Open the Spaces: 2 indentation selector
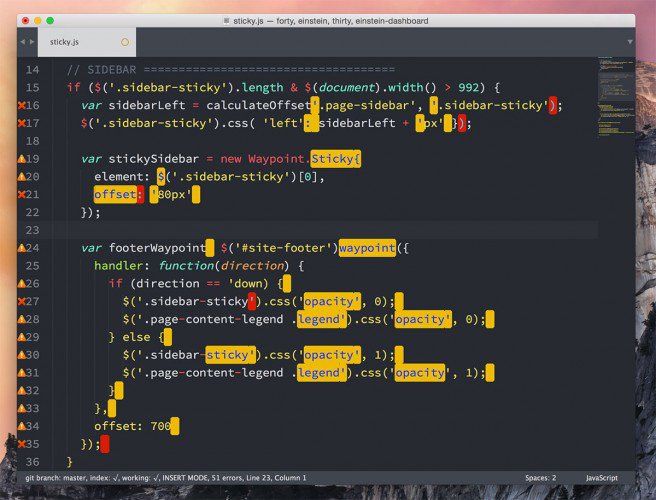This screenshot has height=500, width=656. [541, 478]
